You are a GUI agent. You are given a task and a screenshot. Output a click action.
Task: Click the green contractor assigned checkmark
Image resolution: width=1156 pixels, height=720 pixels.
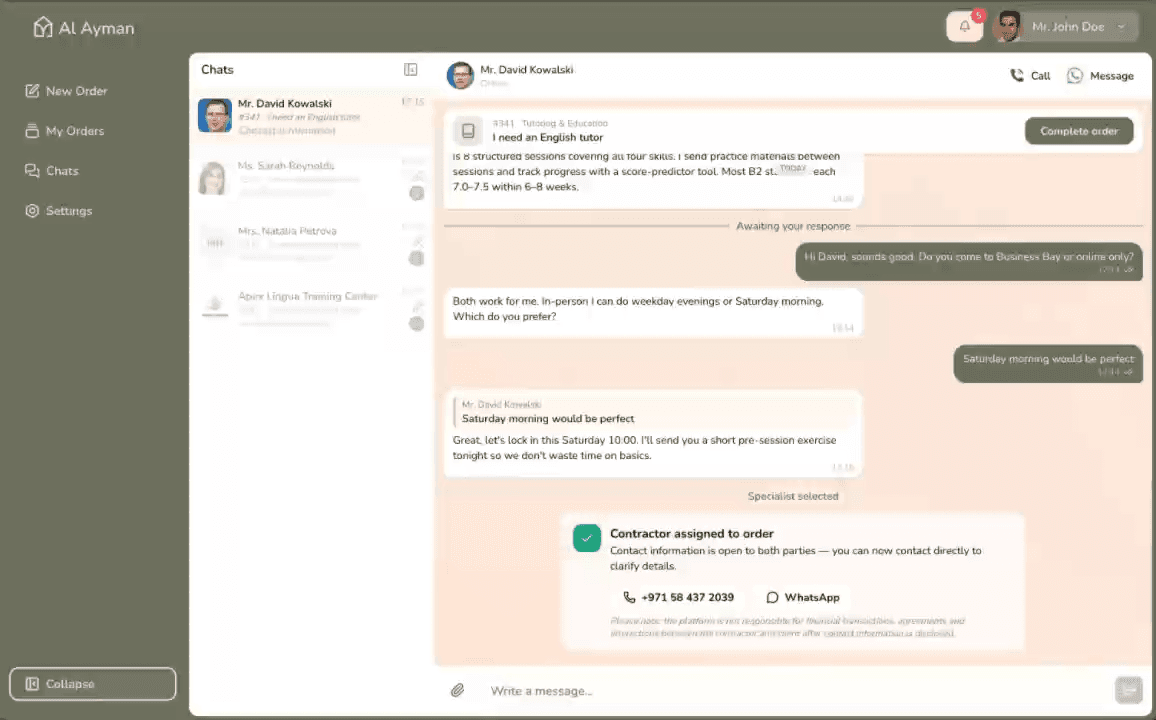click(587, 538)
